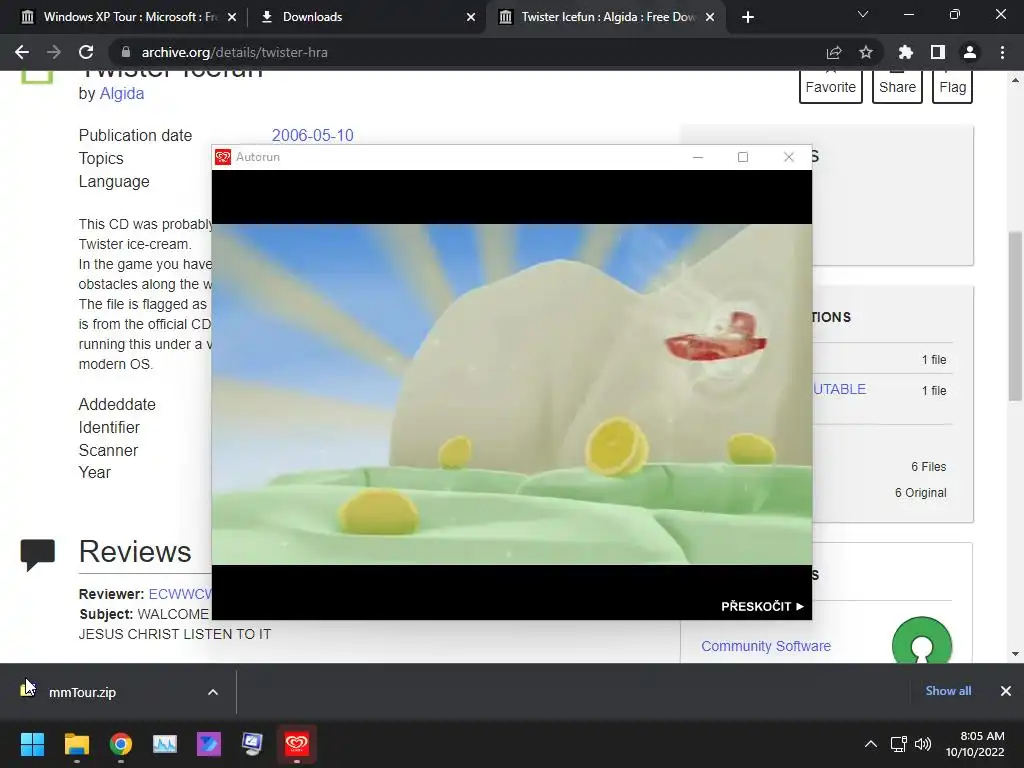Click the '6 Files' text

click(x=929, y=467)
